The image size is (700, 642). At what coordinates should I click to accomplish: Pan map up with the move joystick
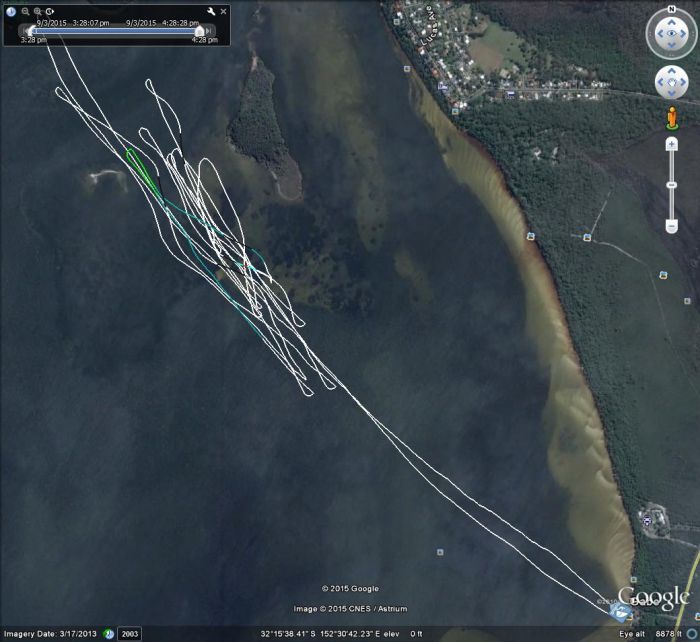tap(670, 72)
